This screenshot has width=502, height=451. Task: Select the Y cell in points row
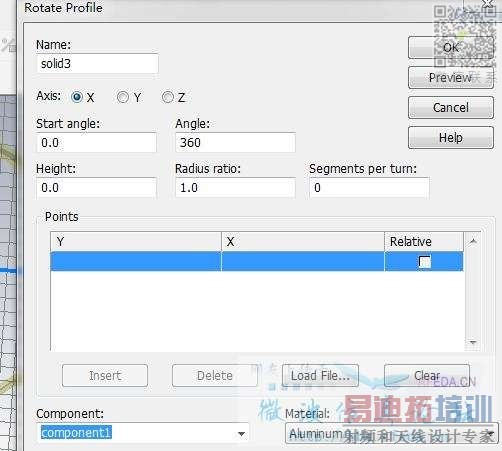point(136,261)
